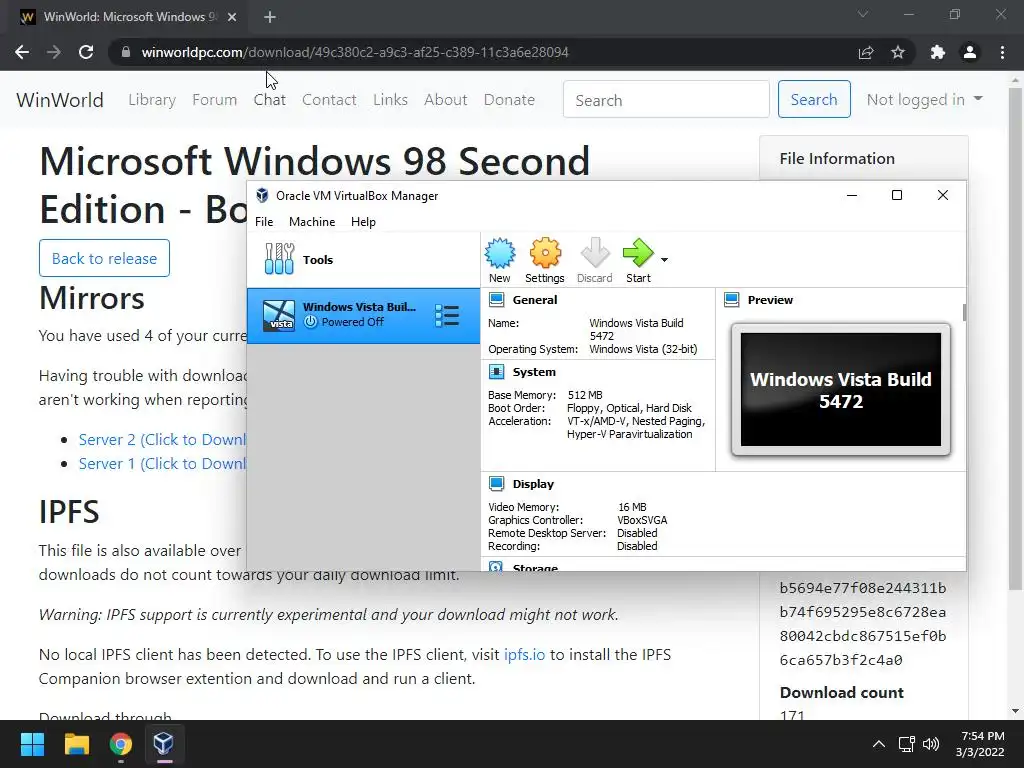1024x768 pixels.
Task: Click the Back to release button
Action: 104,259
